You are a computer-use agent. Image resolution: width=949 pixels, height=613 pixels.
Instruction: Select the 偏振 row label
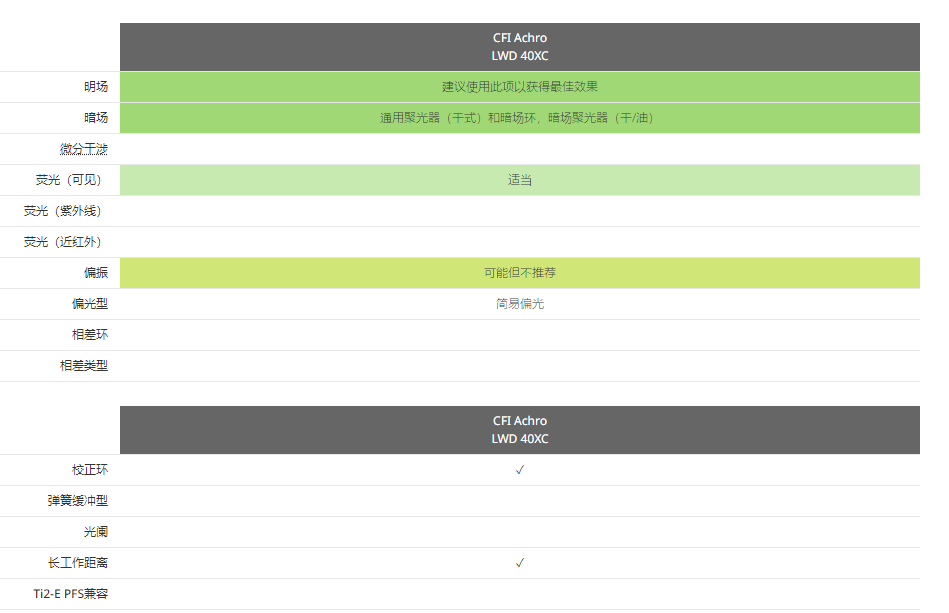click(x=96, y=273)
